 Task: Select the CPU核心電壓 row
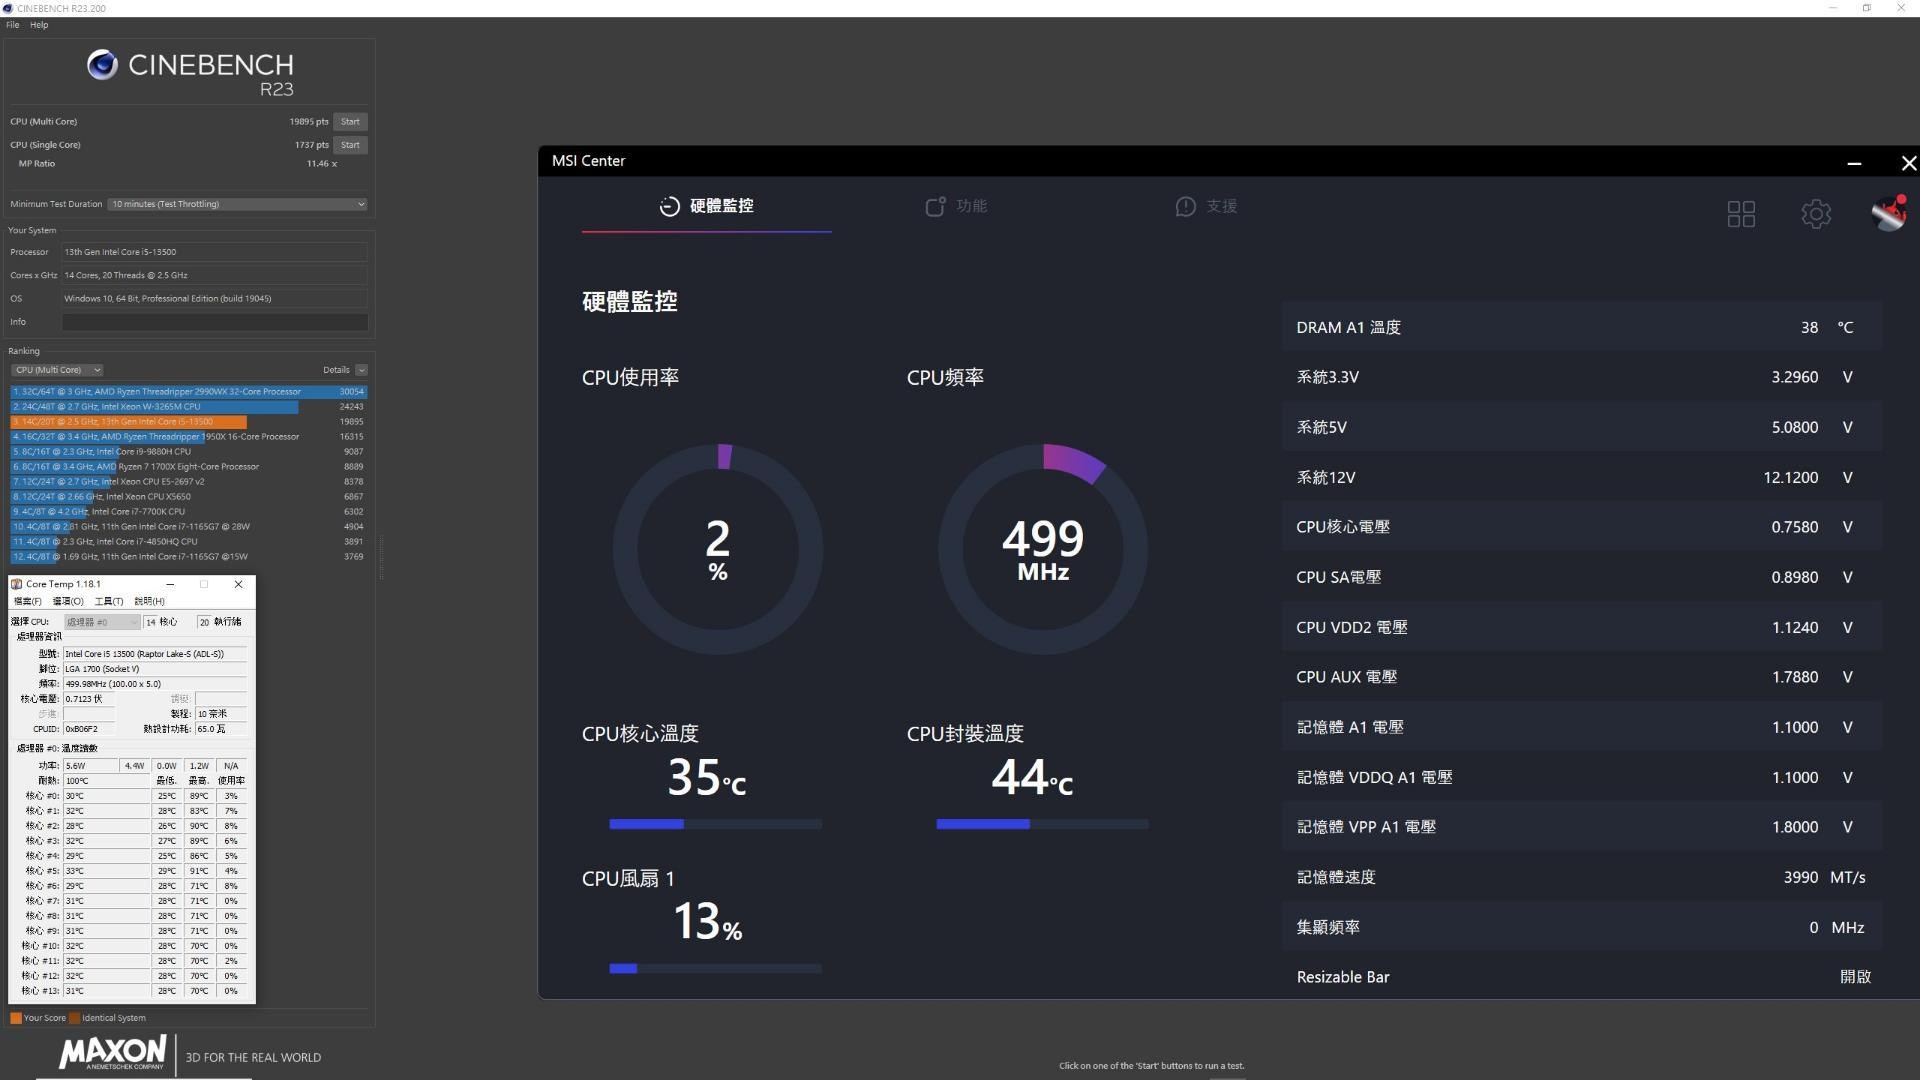(1582, 527)
